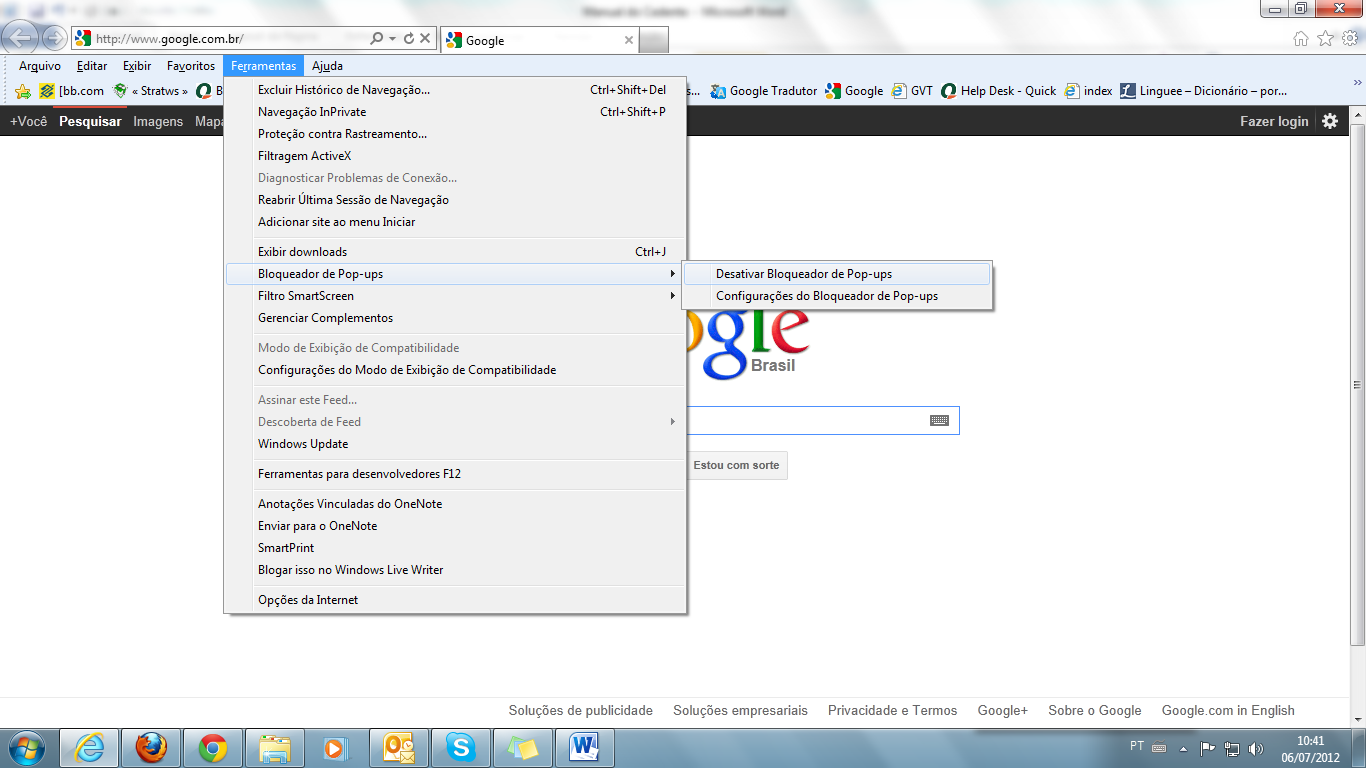
Task: Choose Ferramentas para desenvolvedores F12
Action: tap(455, 474)
